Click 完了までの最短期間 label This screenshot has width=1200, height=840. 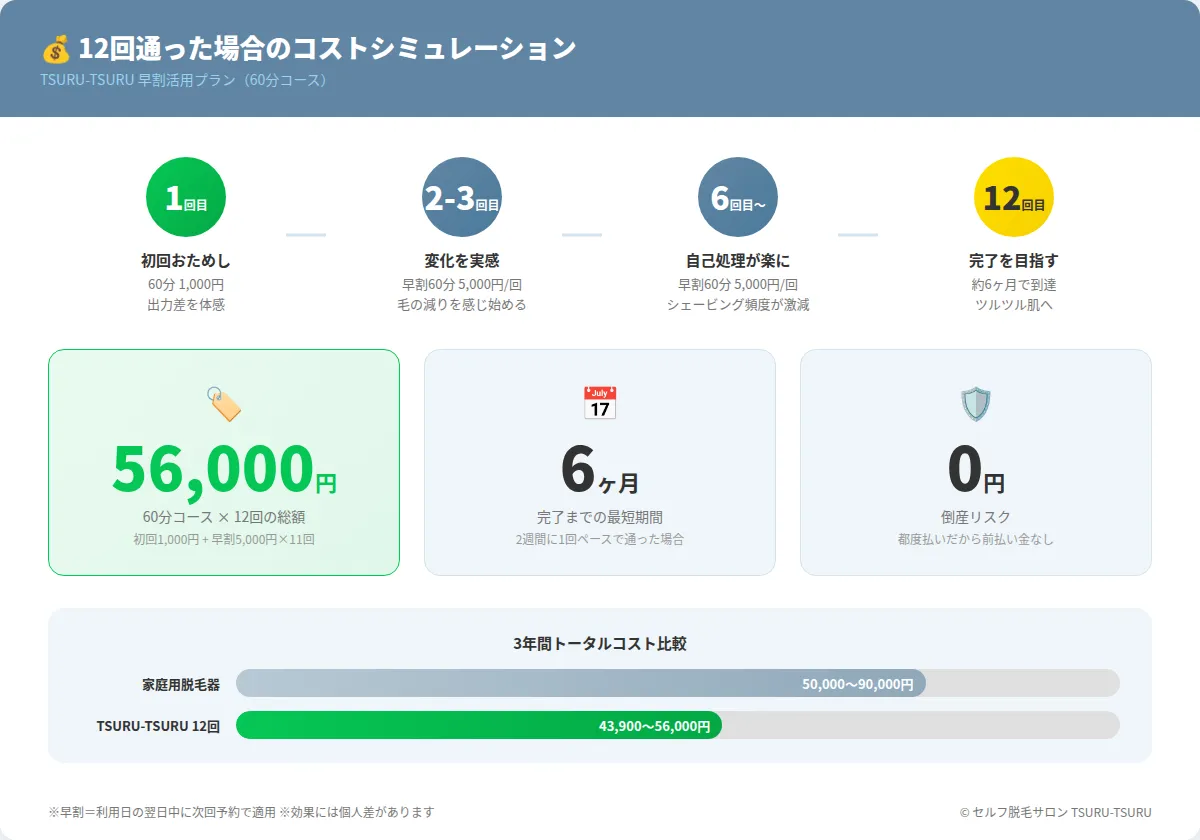(600, 517)
